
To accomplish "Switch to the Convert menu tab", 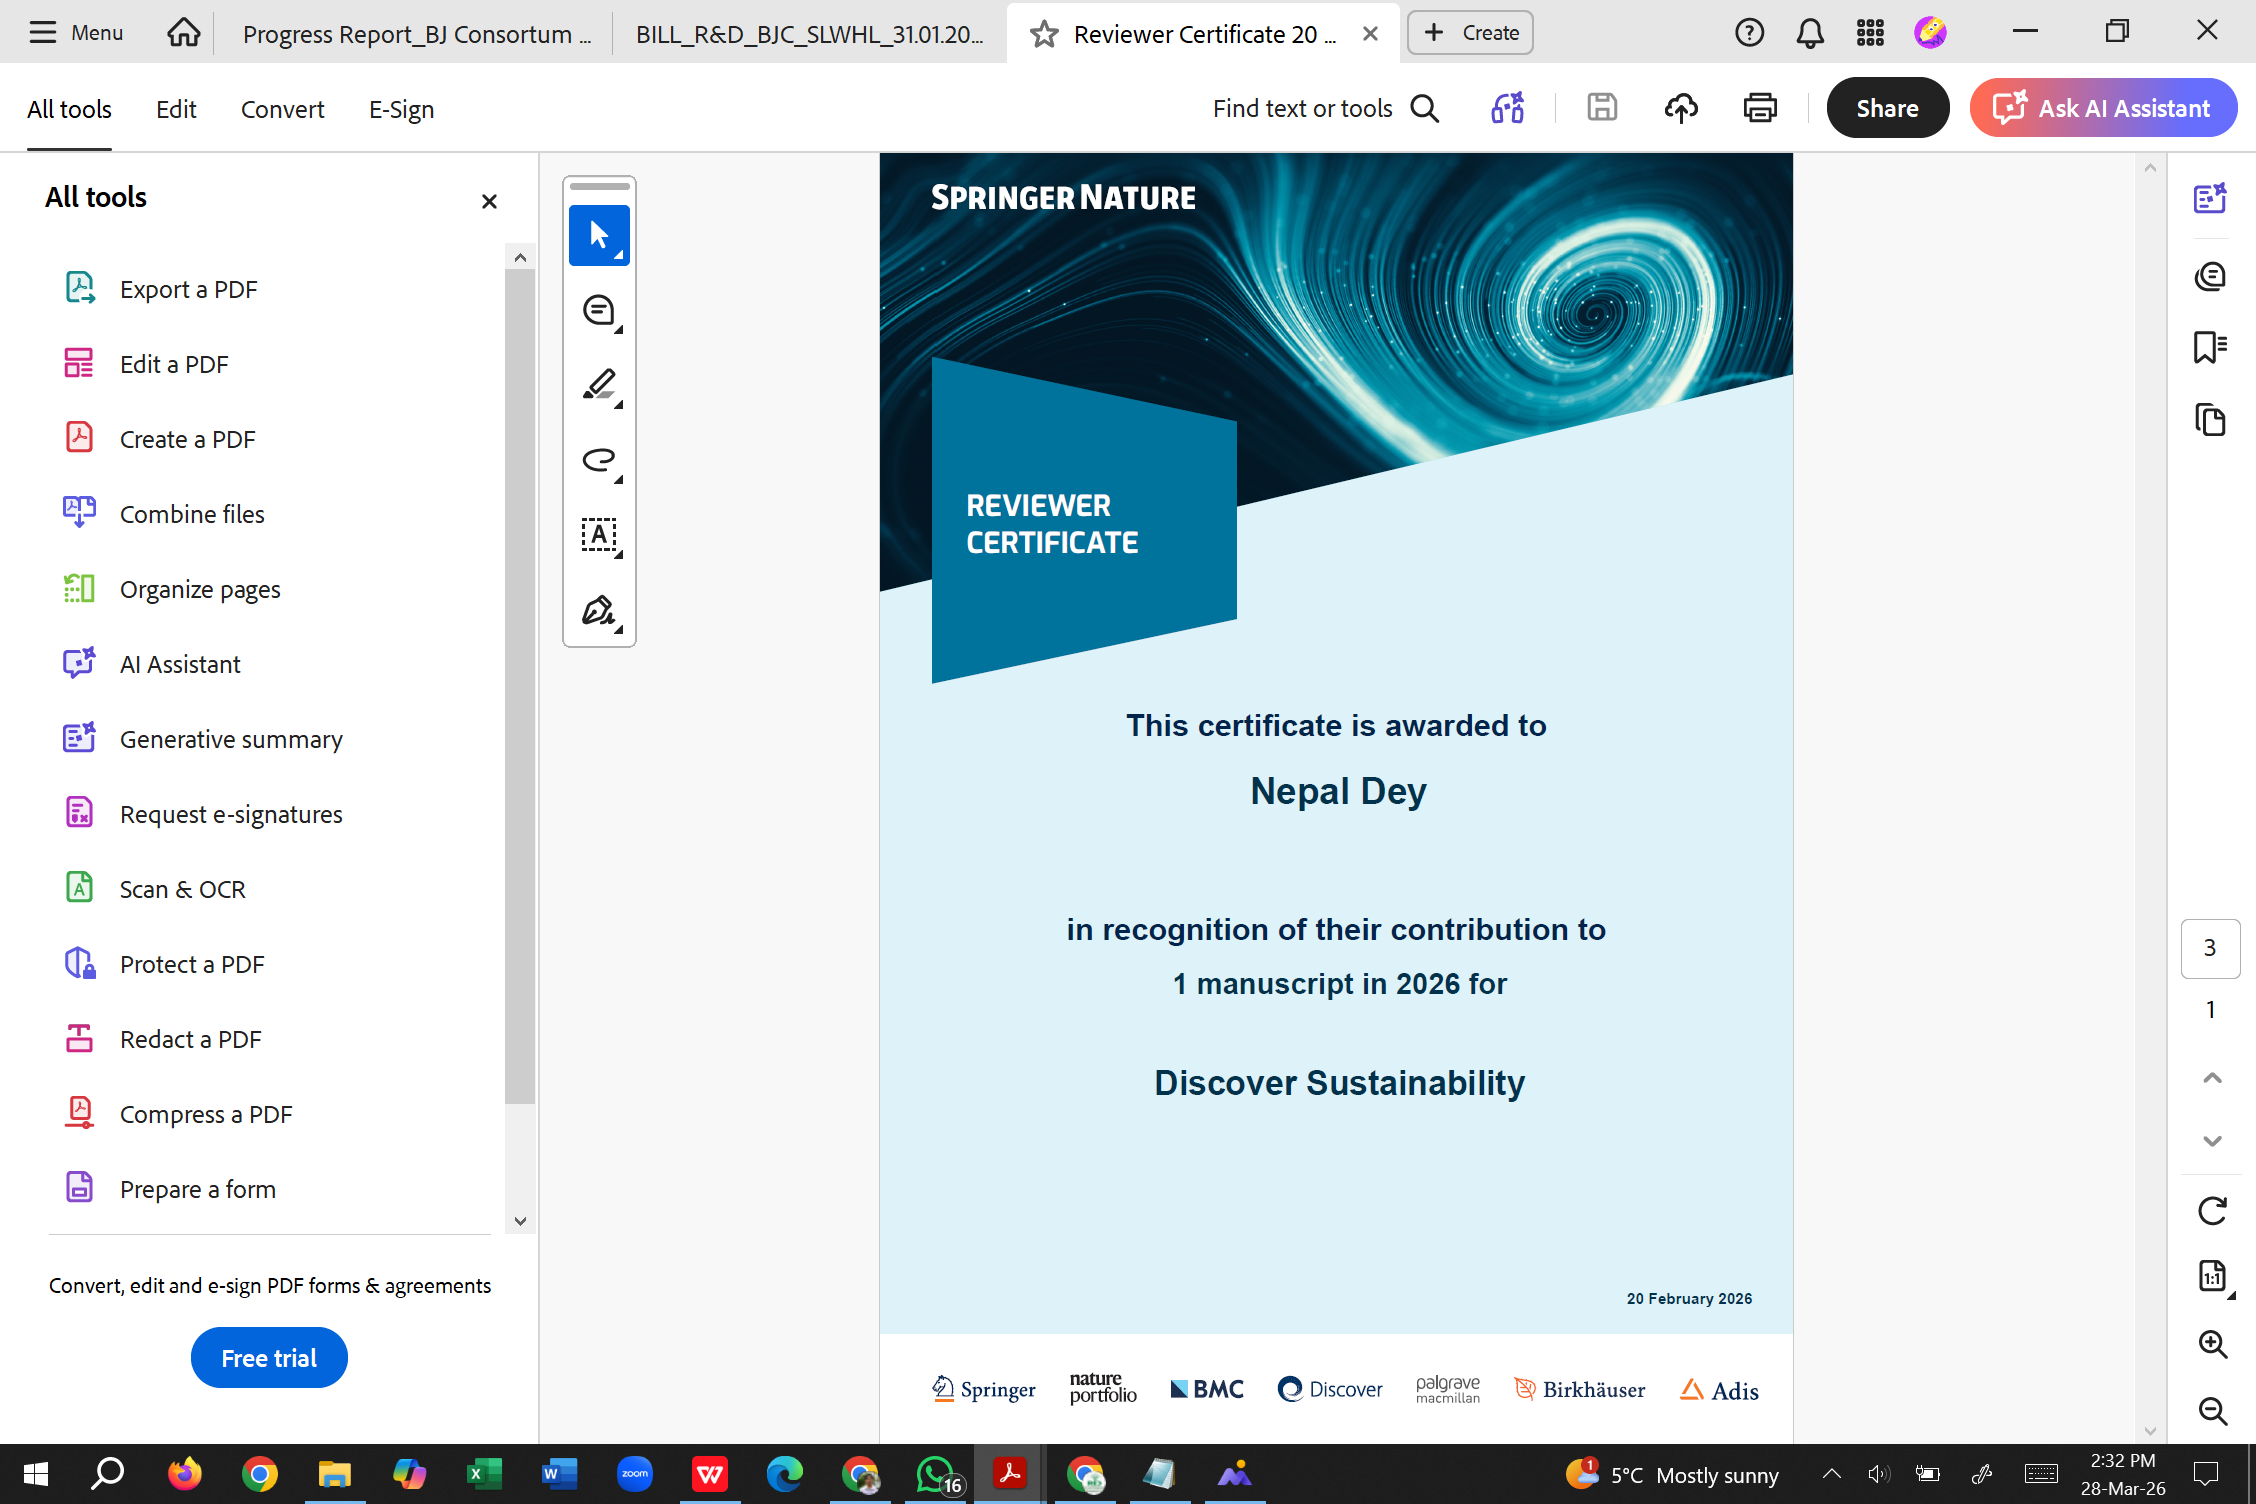I will [x=282, y=109].
